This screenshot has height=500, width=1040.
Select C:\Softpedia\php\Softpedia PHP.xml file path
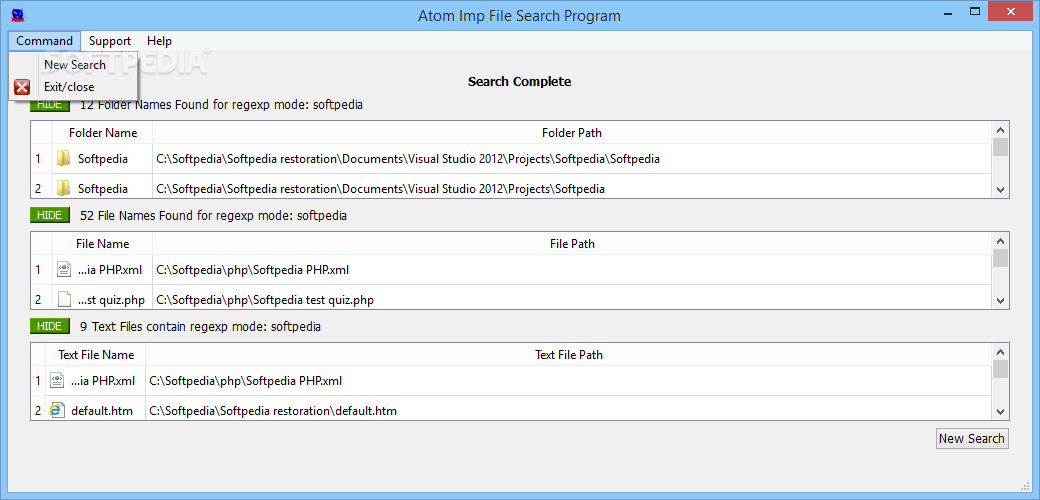(253, 270)
